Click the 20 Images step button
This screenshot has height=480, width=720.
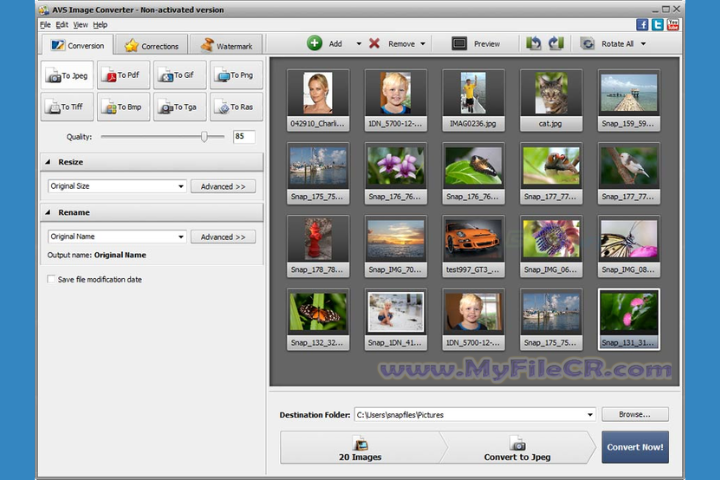pos(360,447)
